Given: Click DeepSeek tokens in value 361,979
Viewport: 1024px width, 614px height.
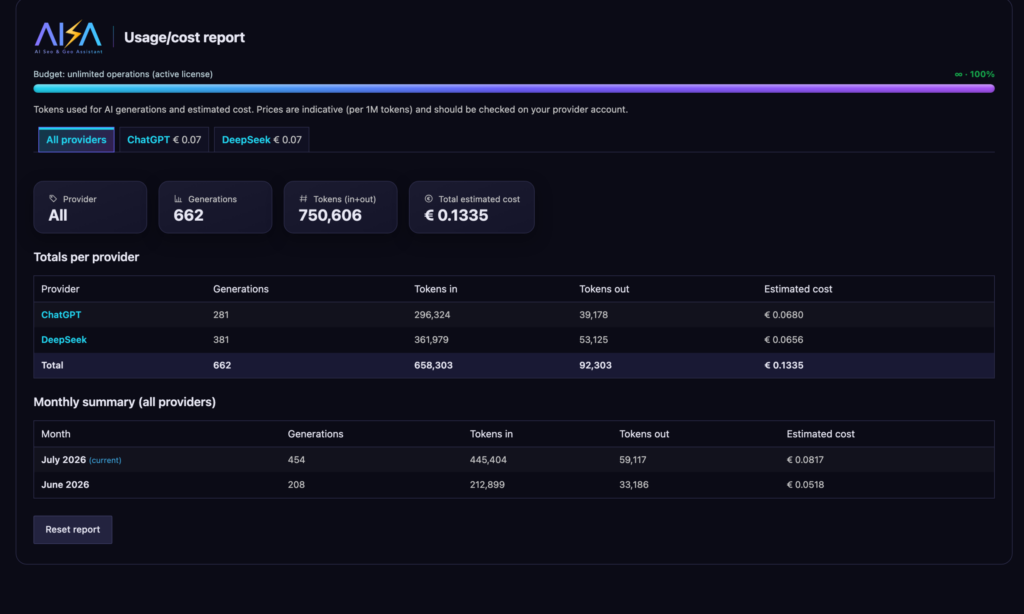Looking at the screenshot, I should pyautogui.click(x=431, y=340).
